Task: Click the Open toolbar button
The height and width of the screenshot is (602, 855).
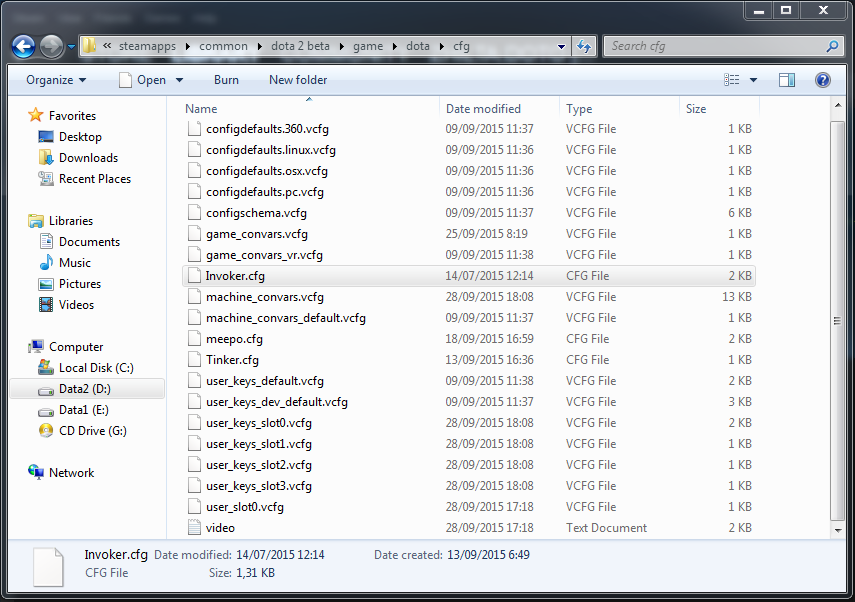Action: click(x=143, y=80)
